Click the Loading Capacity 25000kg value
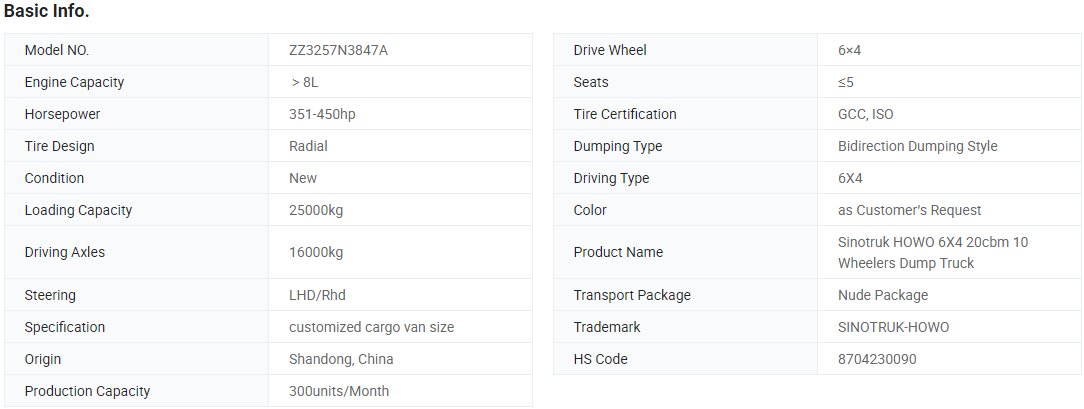1084x409 pixels. click(316, 210)
